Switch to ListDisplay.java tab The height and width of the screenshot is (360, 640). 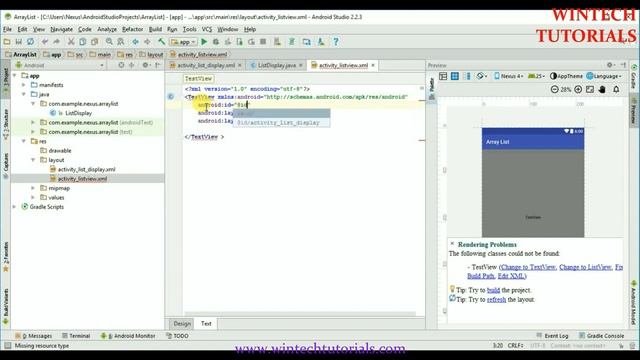tap(277, 65)
